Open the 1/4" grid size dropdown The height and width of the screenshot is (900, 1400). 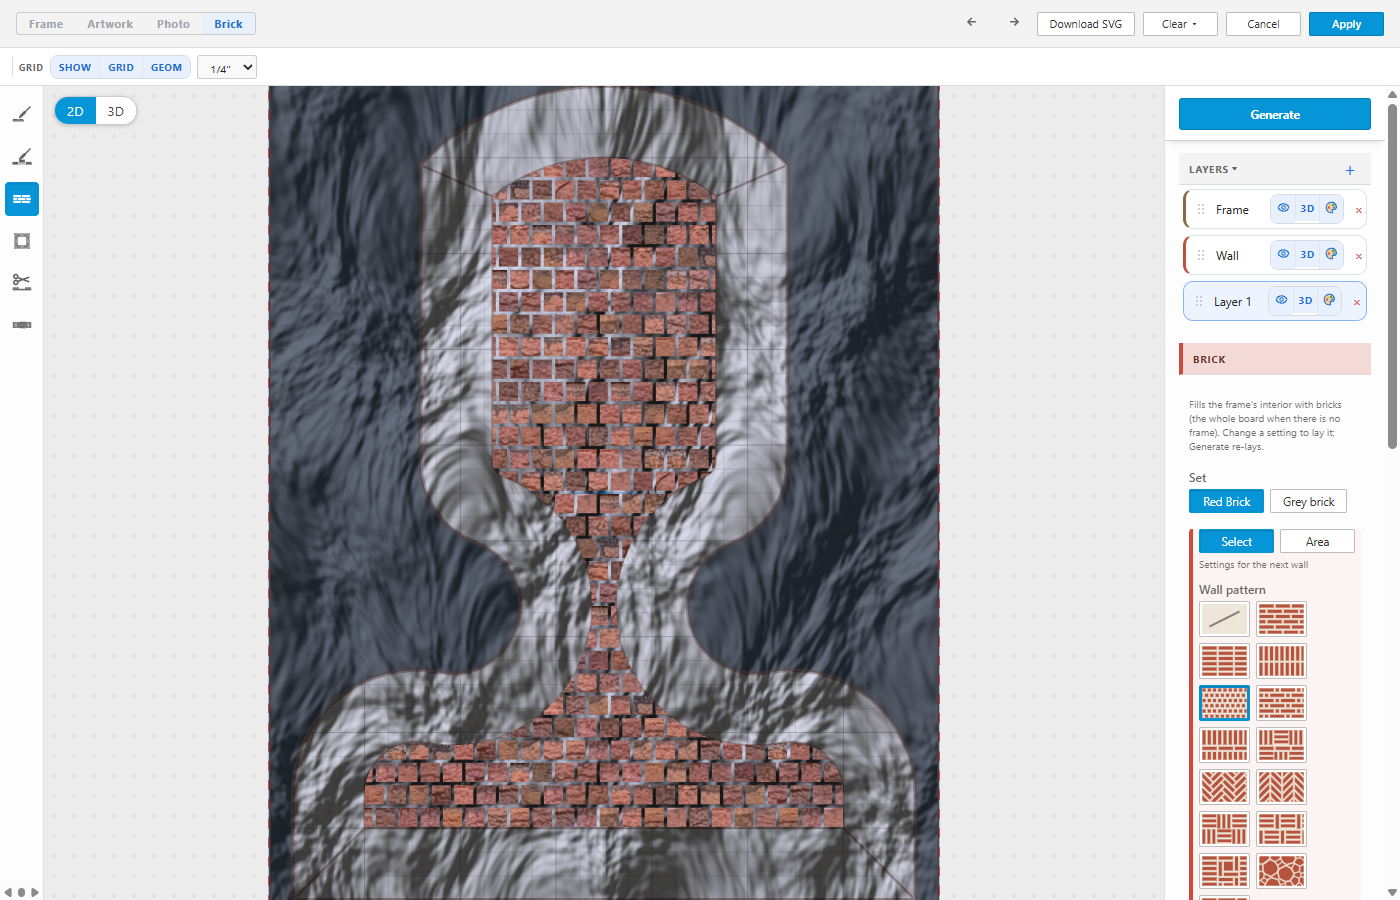227,67
